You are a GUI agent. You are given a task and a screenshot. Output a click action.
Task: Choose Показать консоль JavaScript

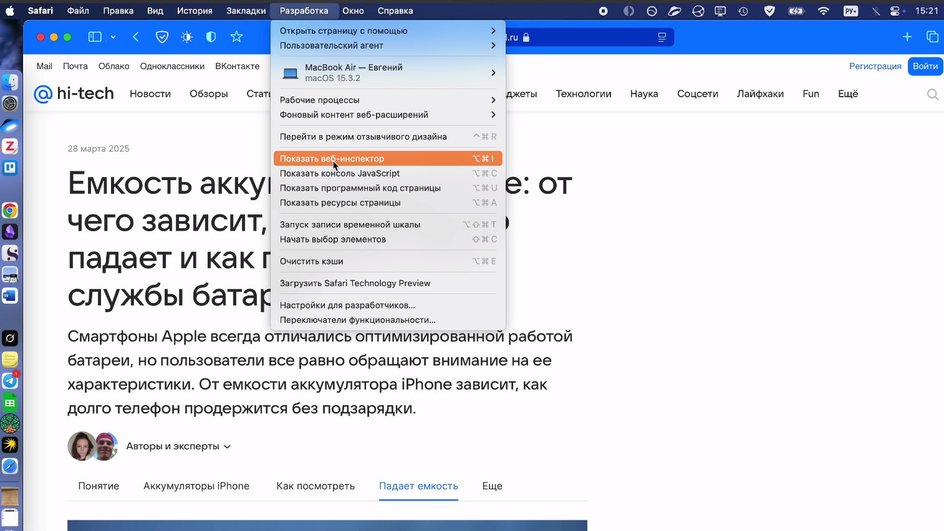point(388,173)
